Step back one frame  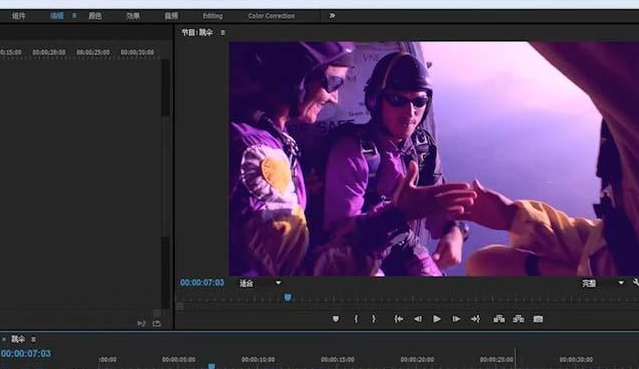pyautogui.click(x=418, y=319)
